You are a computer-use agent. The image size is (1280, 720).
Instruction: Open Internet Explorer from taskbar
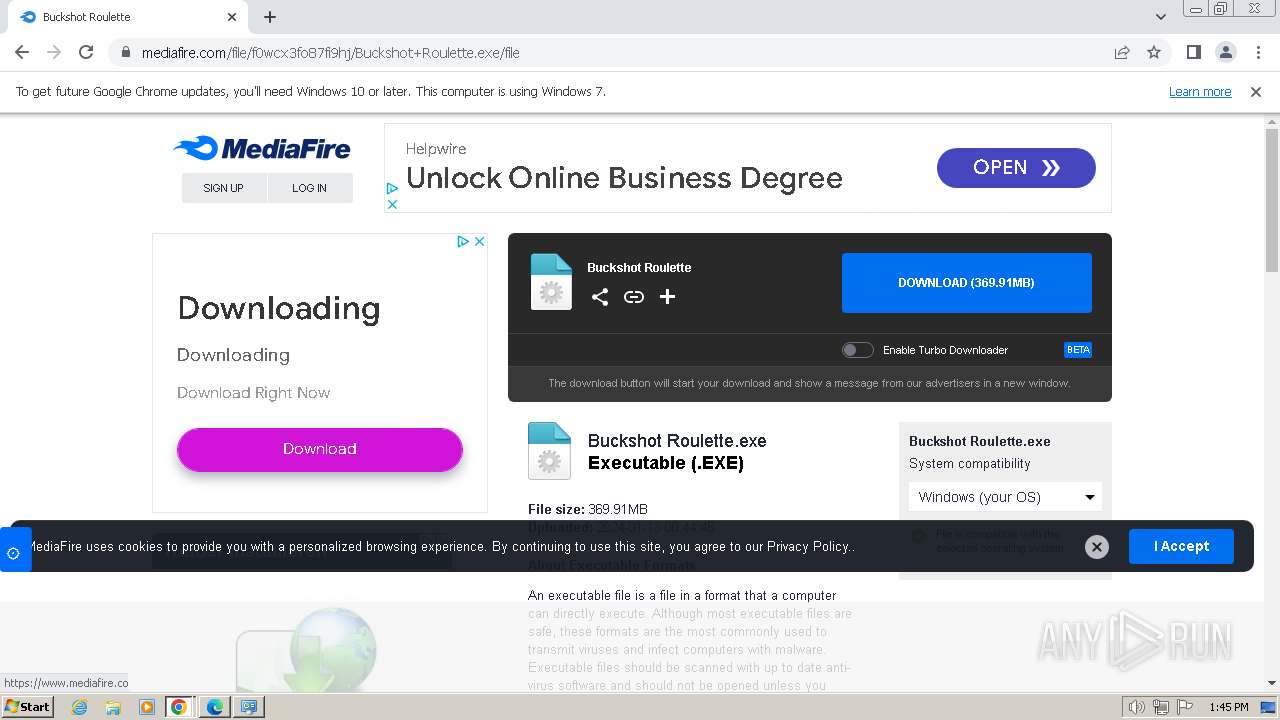click(80, 707)
